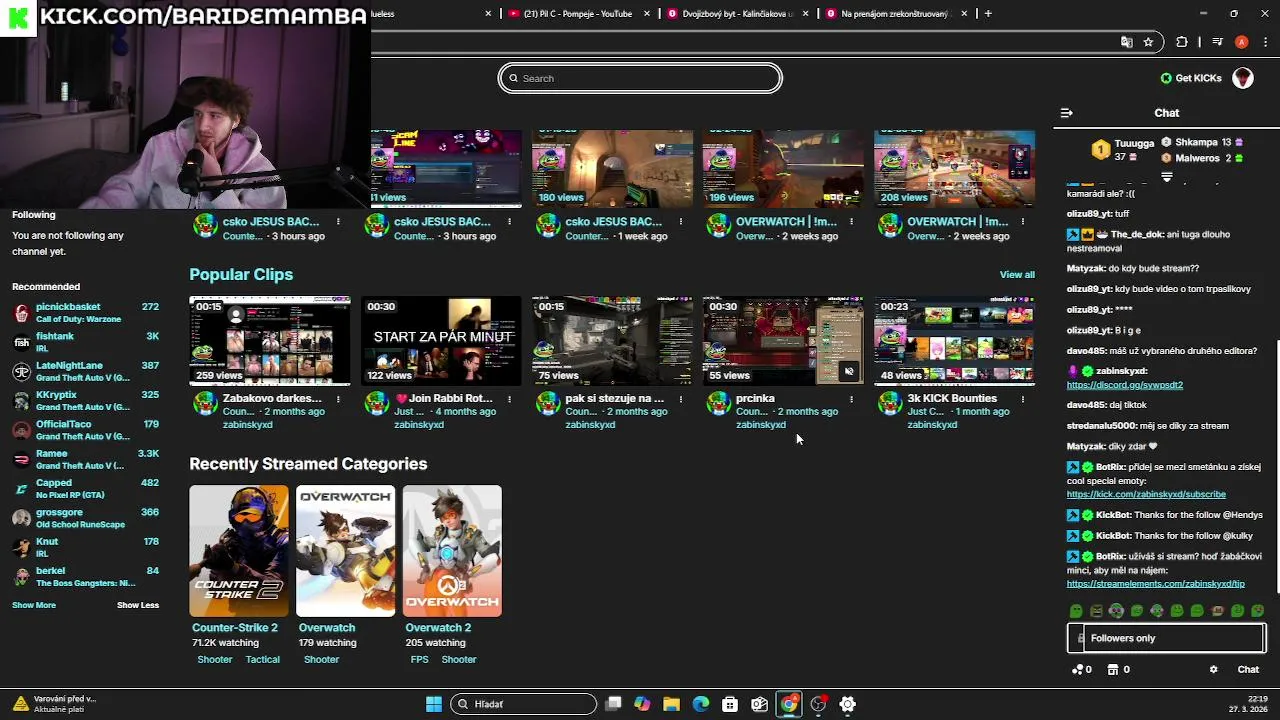Select the FPS tag under Overwatch 2
This screenshot has width=1280, height=720.
pos(419,660)
